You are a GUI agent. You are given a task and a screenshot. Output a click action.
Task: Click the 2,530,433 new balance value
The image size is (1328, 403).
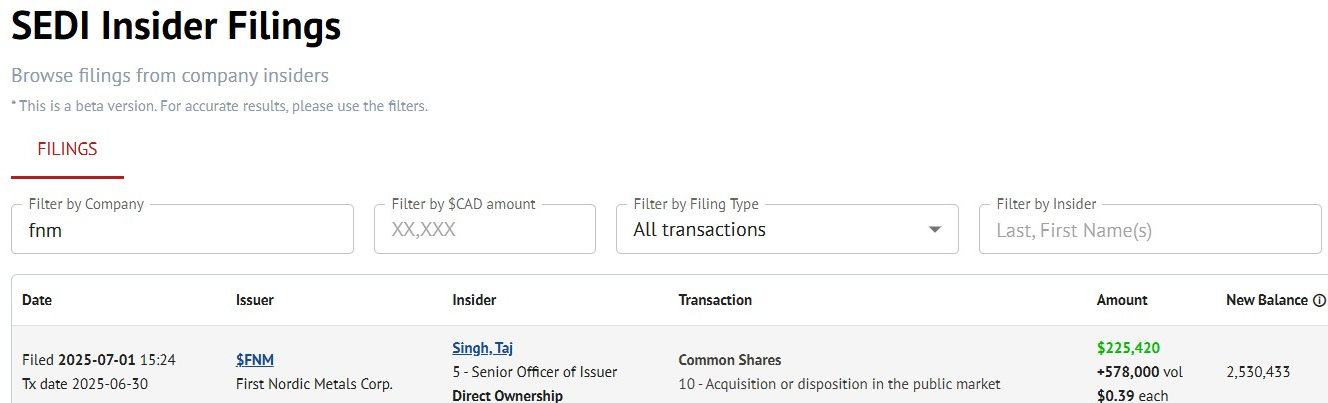[x=1258, y=372]
